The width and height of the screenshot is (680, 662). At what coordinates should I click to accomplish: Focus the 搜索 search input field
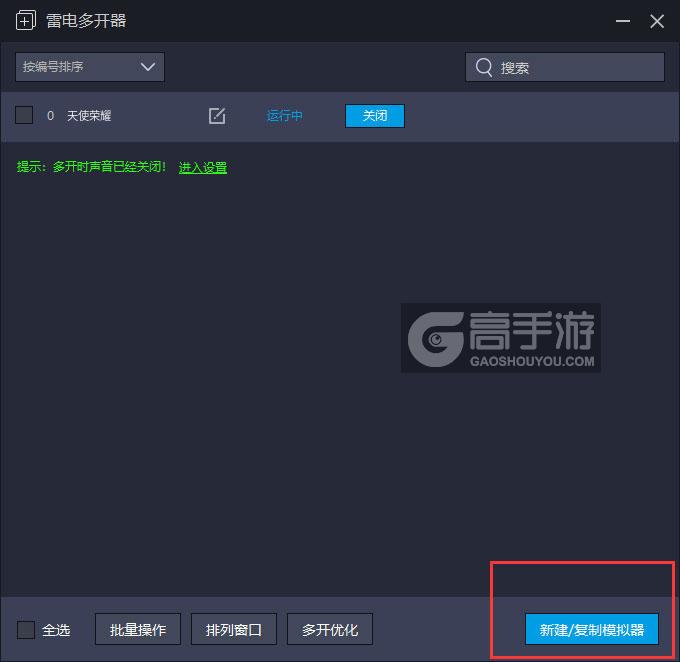click(565, 67)
